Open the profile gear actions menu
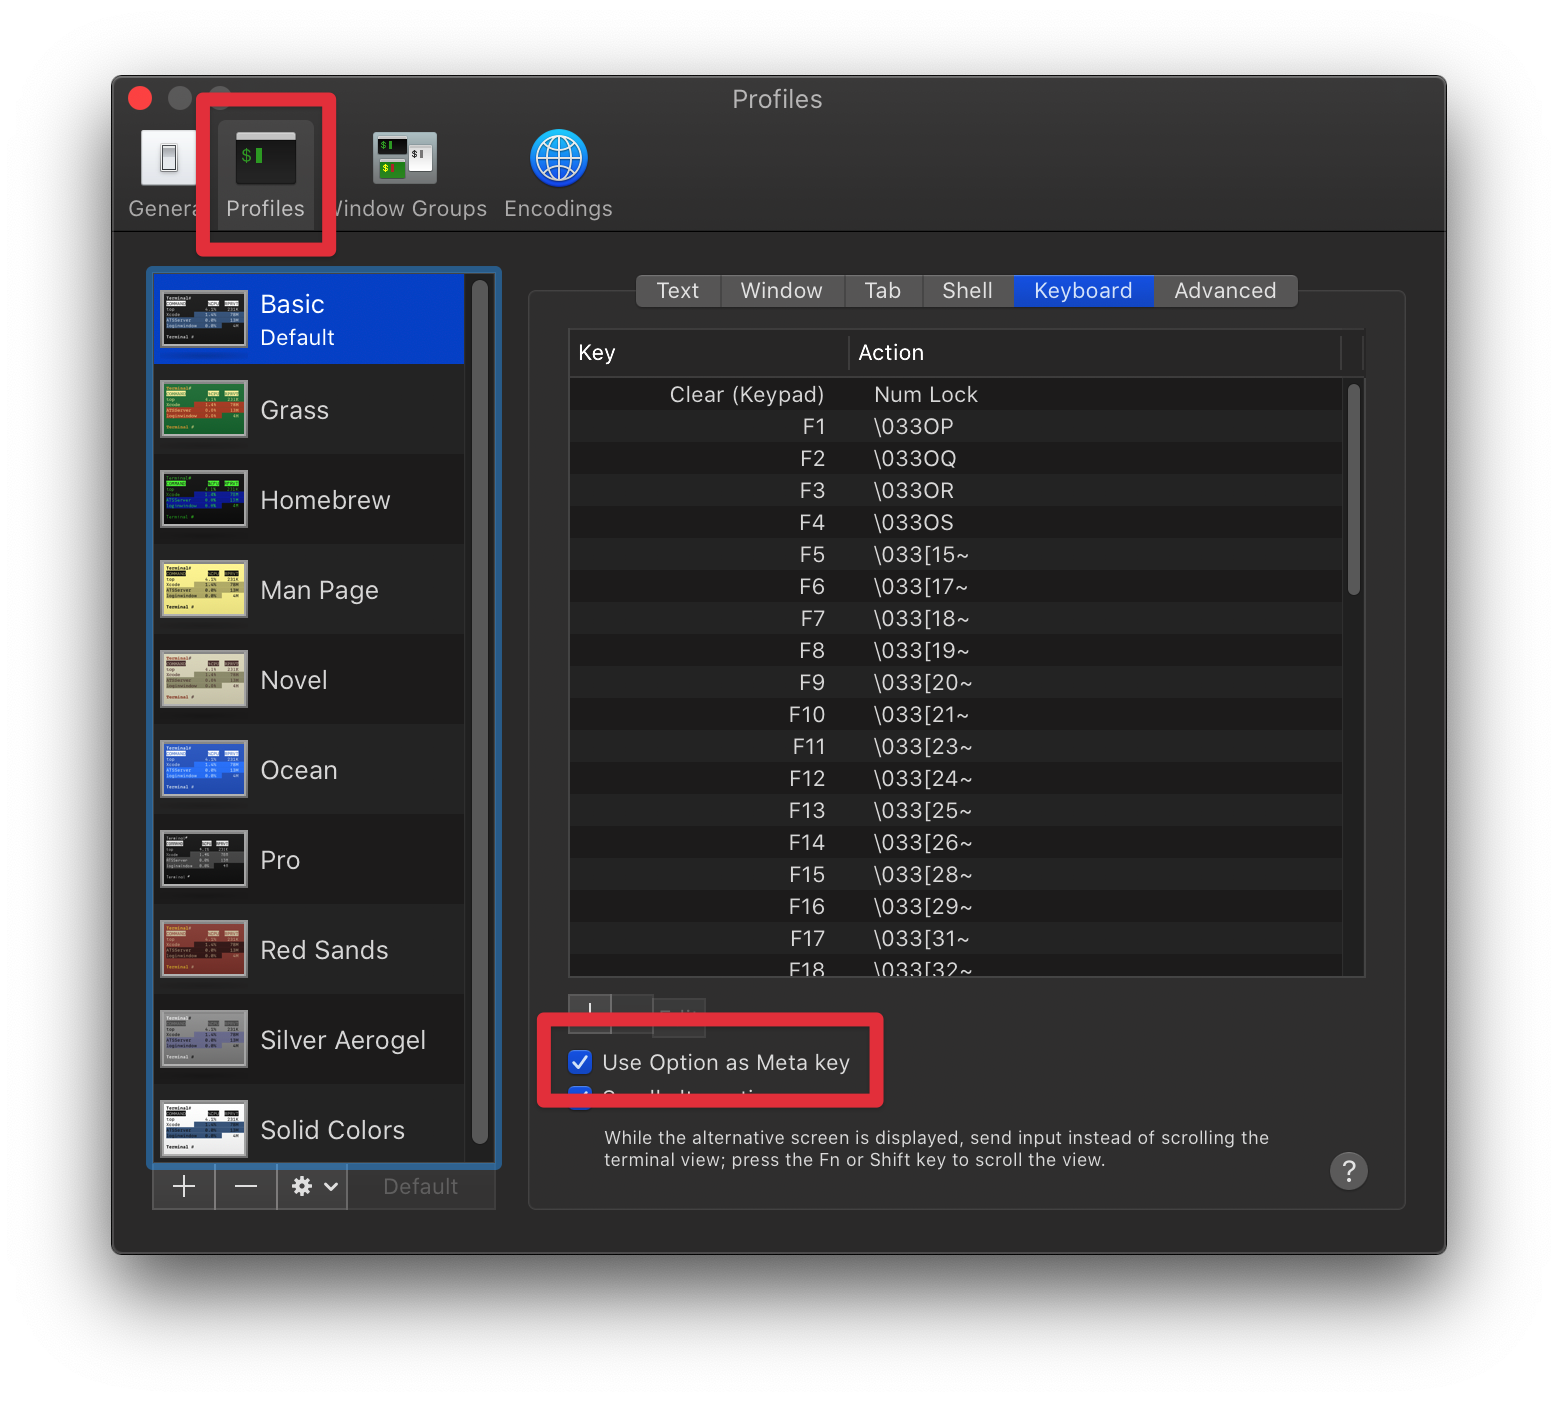This screenshot has height=1402, width=1558. [x=313, y=1187]
